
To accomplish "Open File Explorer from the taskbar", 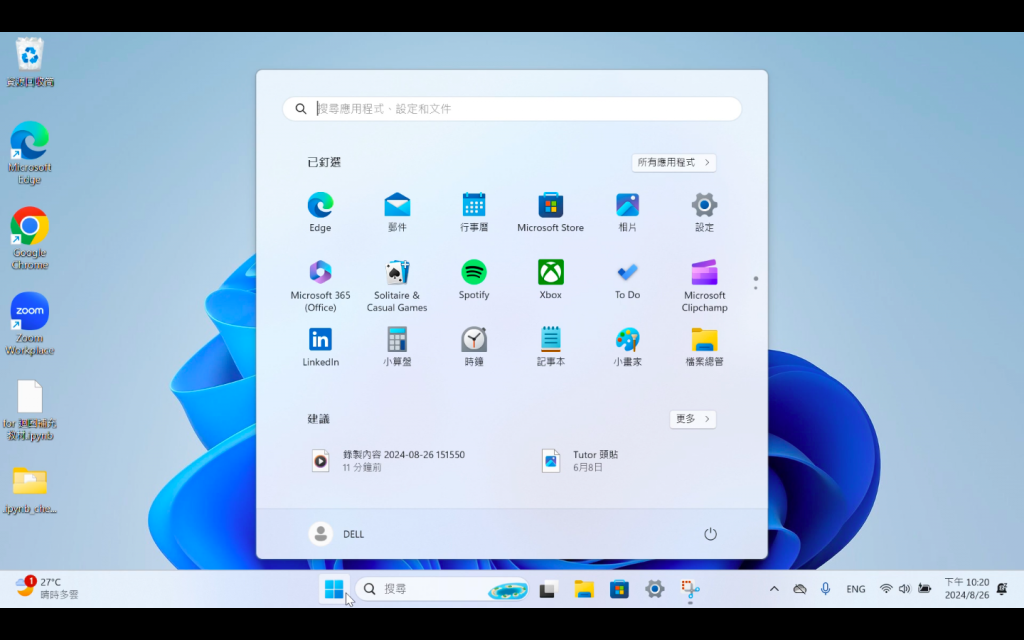I will [583, 589].
